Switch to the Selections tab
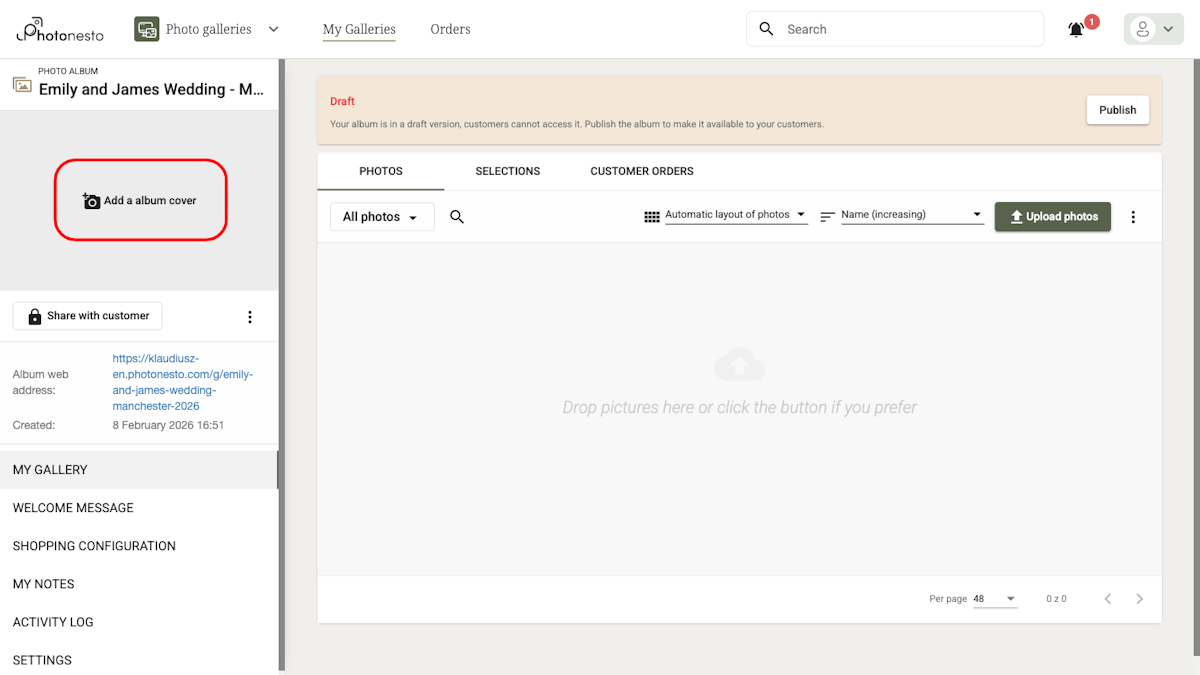The image size is (1200, 675). pyautogui.click(x=508, y=171)
